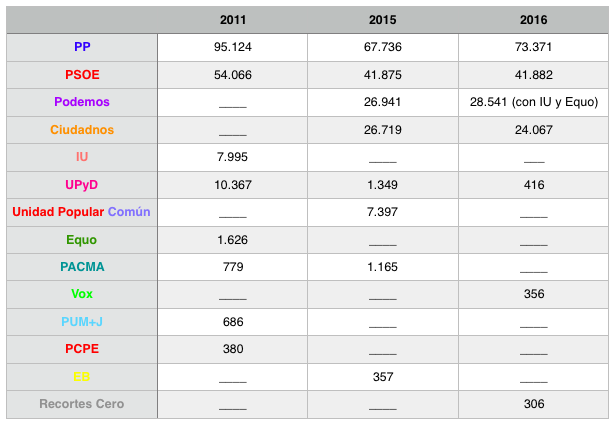Select the cell containing 95.124
The height and width of the screenshot is (425, 614).
click(x=232, y=47)
